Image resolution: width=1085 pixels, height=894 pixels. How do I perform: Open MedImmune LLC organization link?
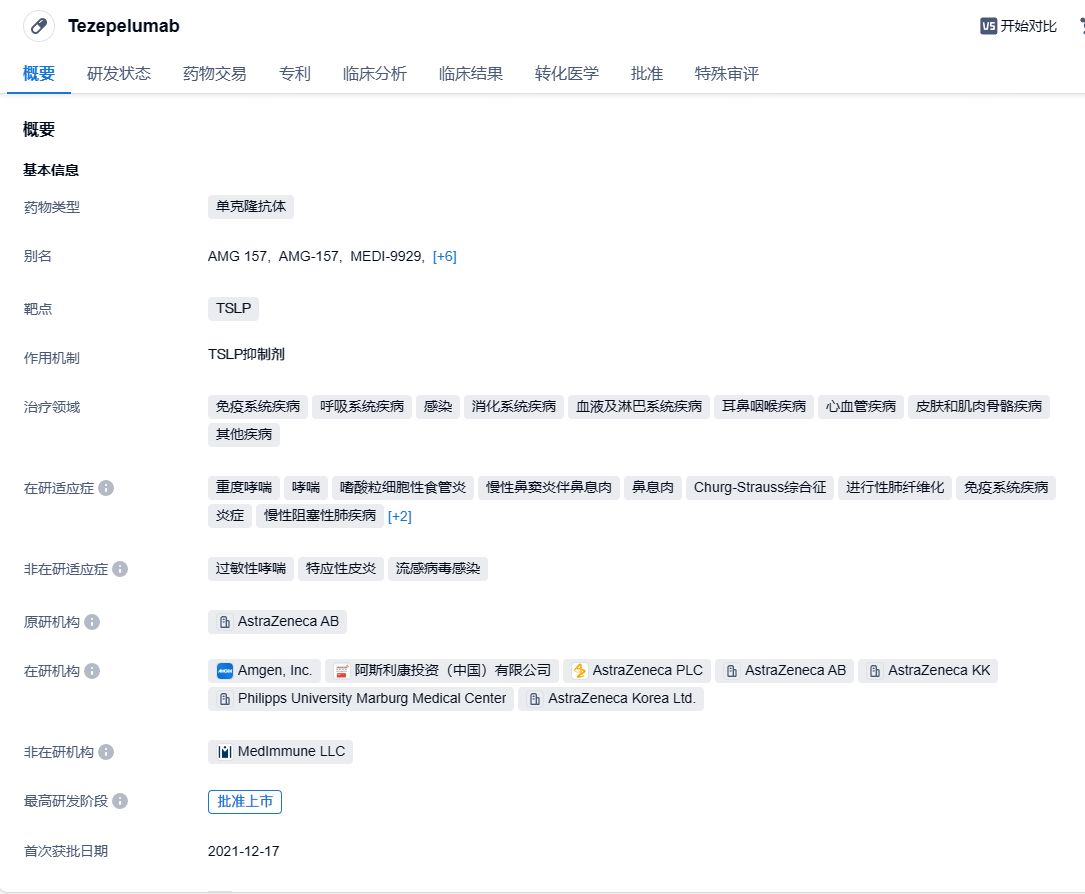(x=280, y=751)
